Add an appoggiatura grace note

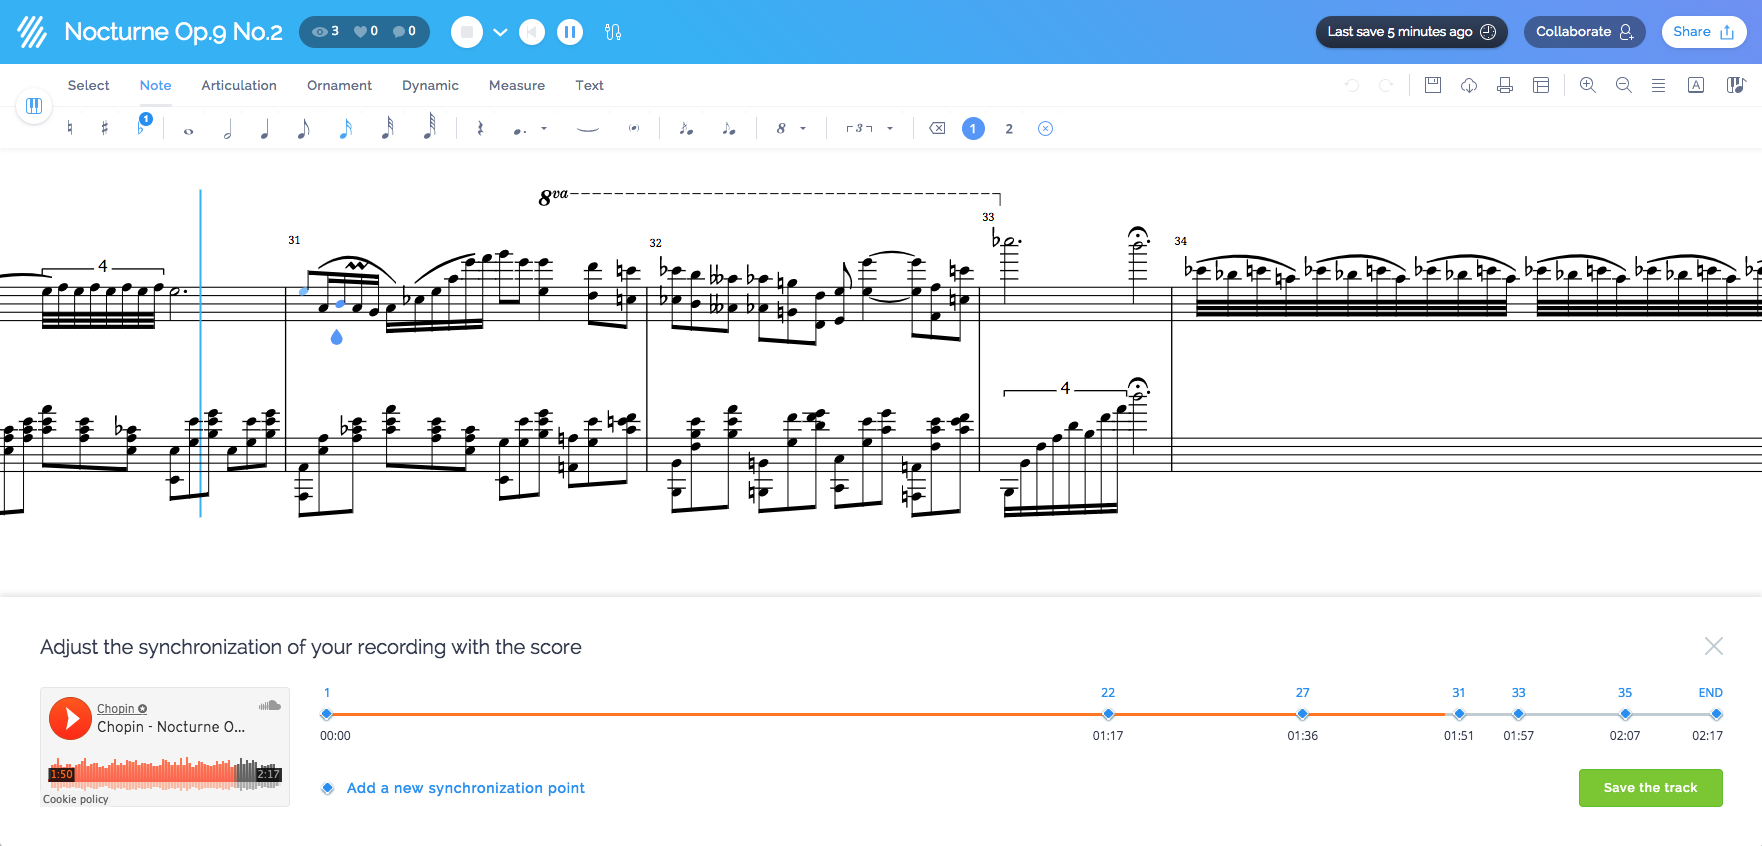click(x=729, y=128)
